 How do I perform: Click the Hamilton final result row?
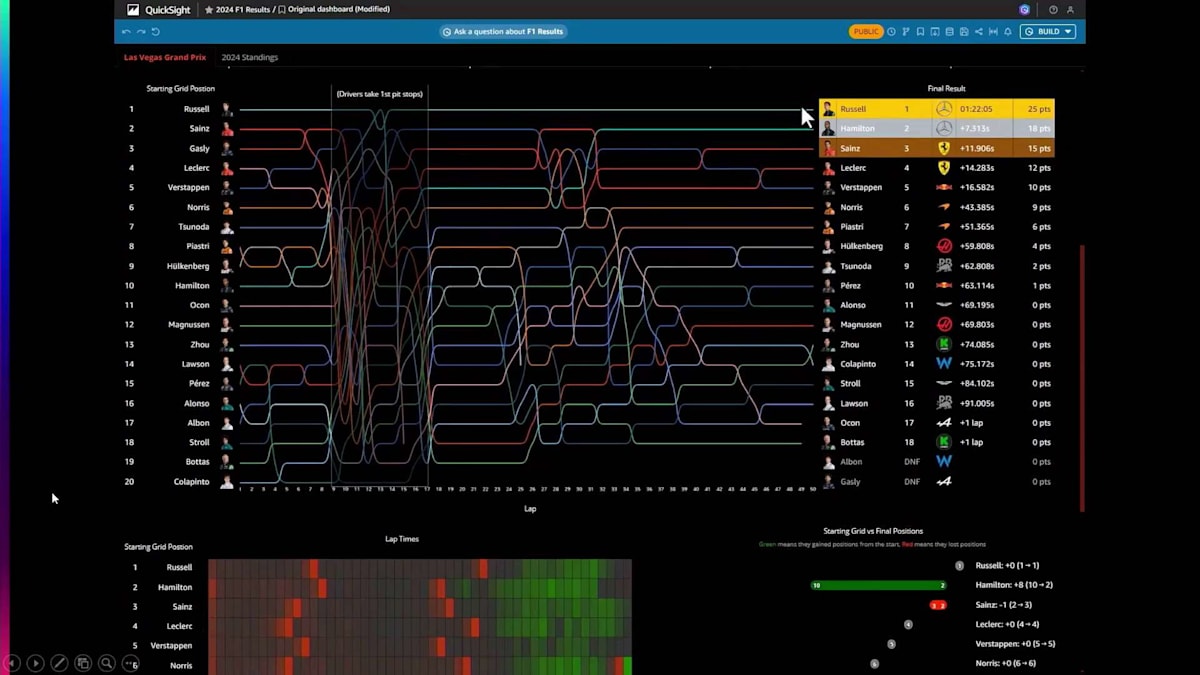pos(937,128)
